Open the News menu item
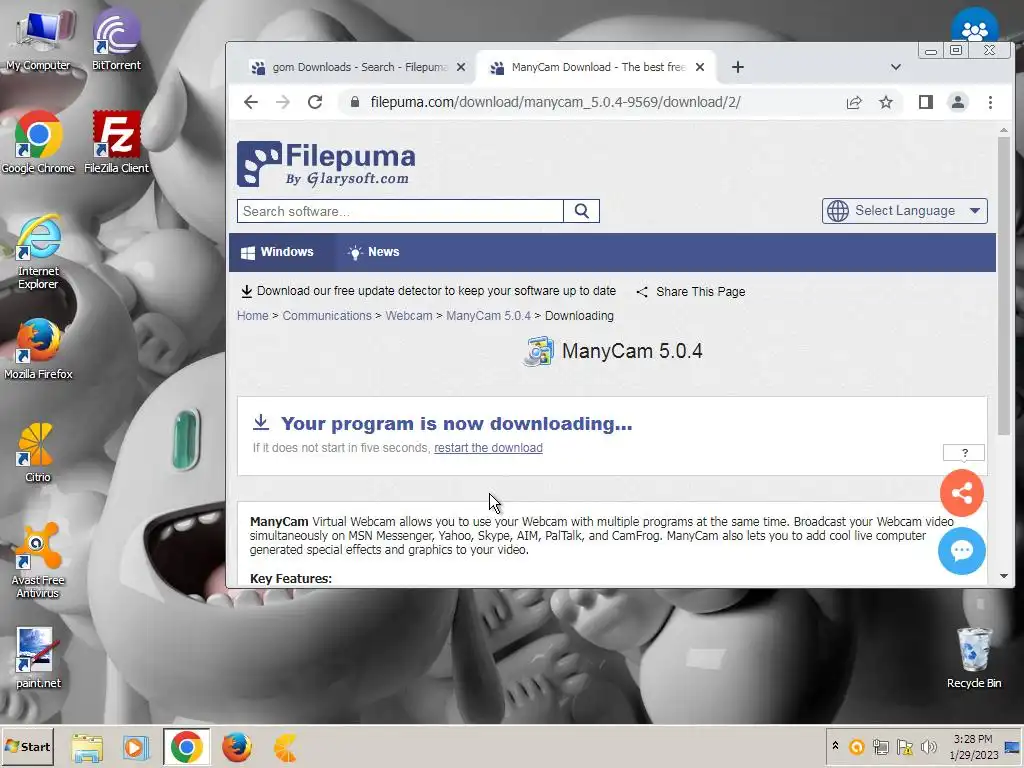This screenshot has width=1024, height=768. point(374,252)
